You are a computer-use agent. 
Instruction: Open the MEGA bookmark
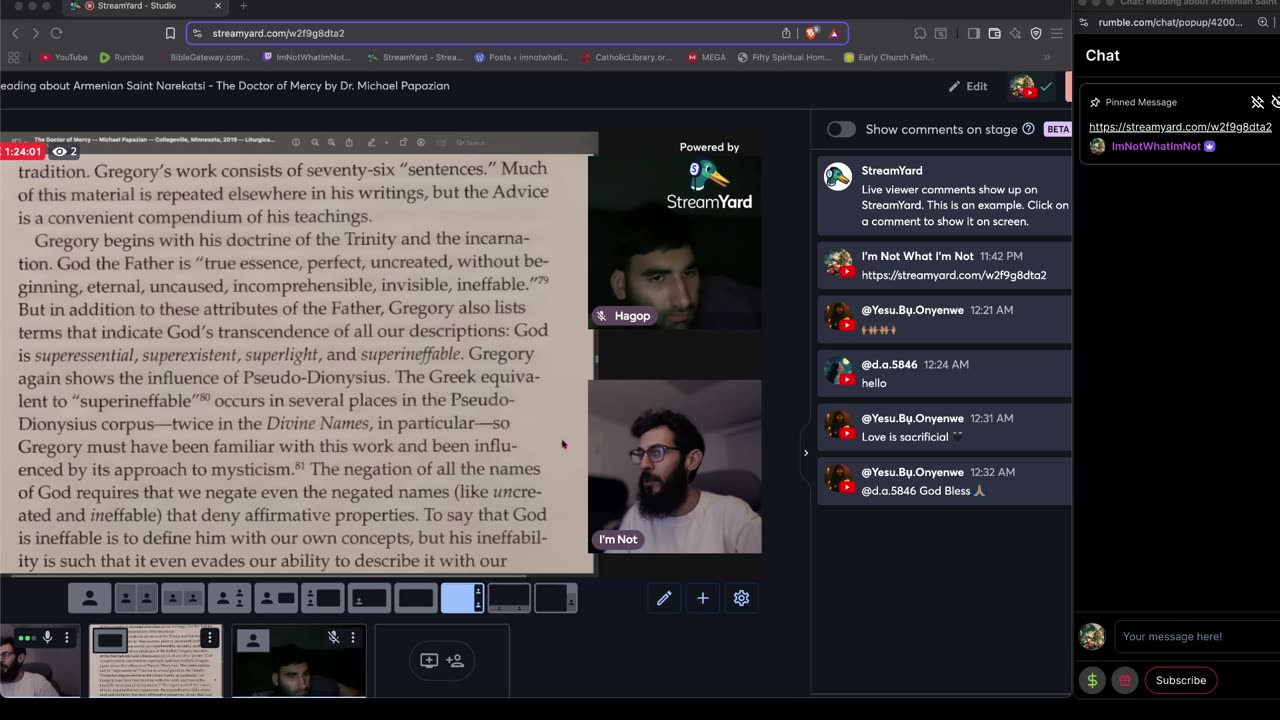[x=707, y=57]
